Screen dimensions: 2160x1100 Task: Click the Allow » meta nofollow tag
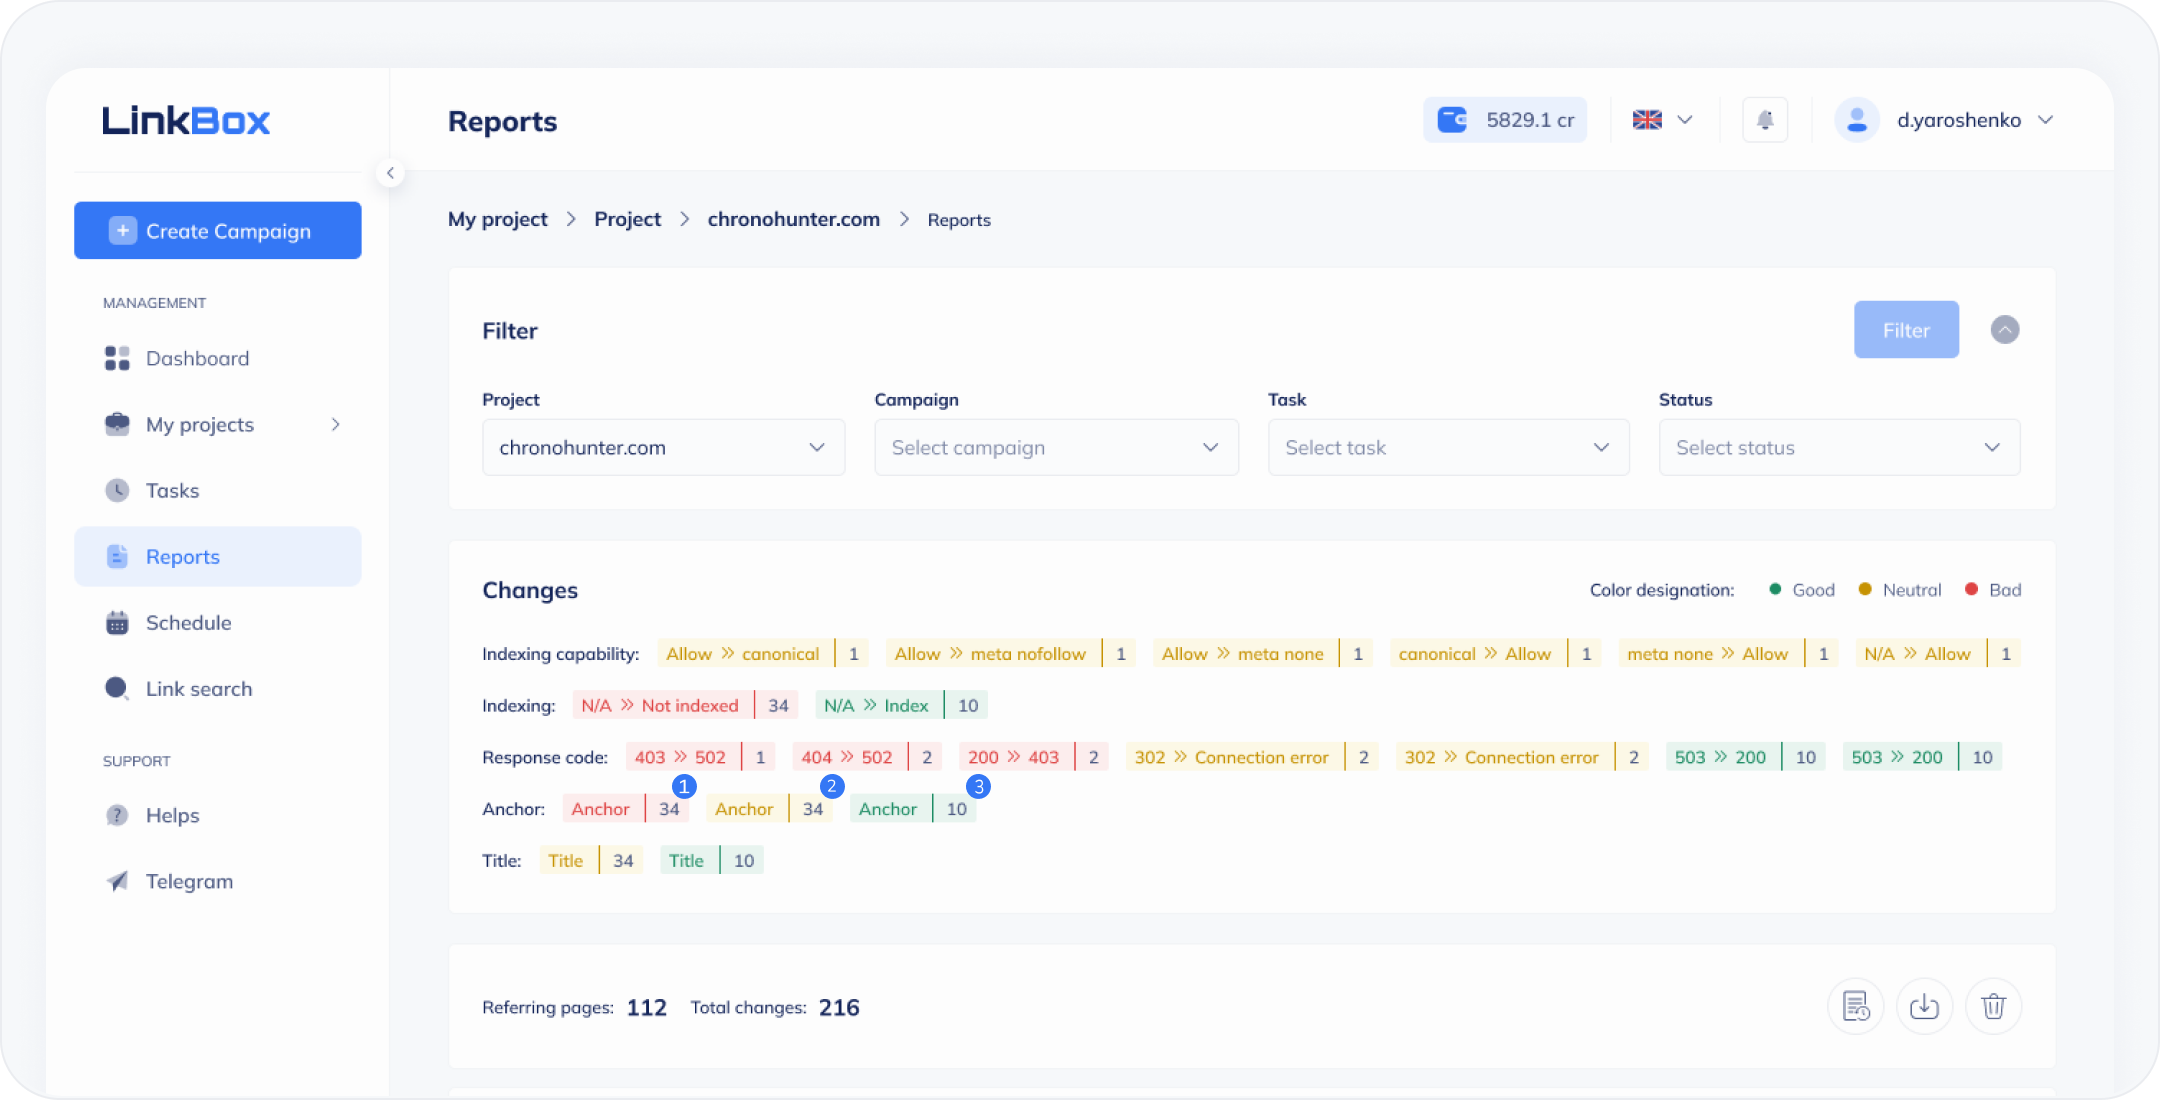(x=1011, y=653)
